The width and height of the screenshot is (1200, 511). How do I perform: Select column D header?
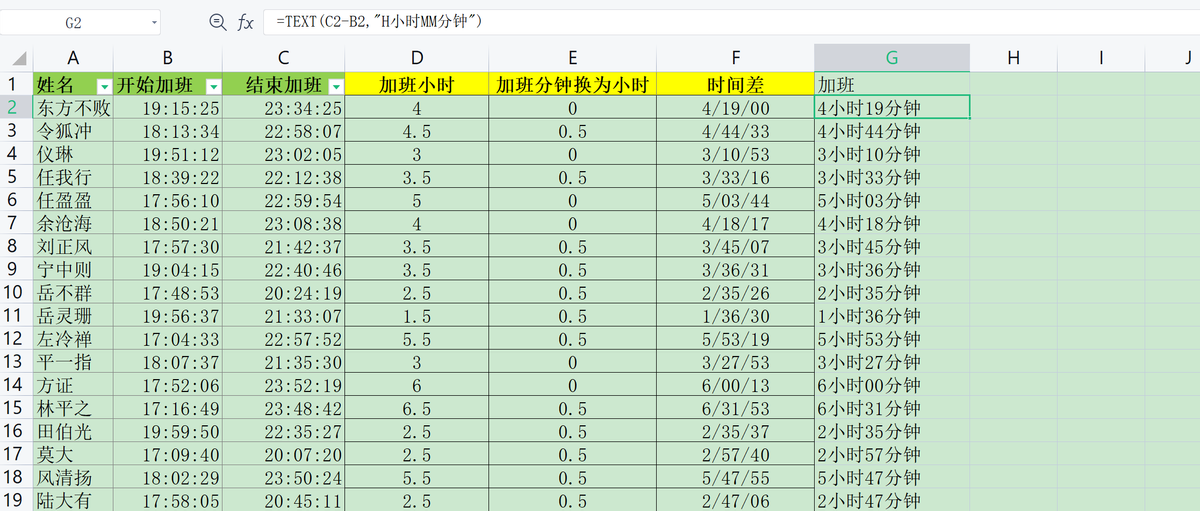click(416, 58)
